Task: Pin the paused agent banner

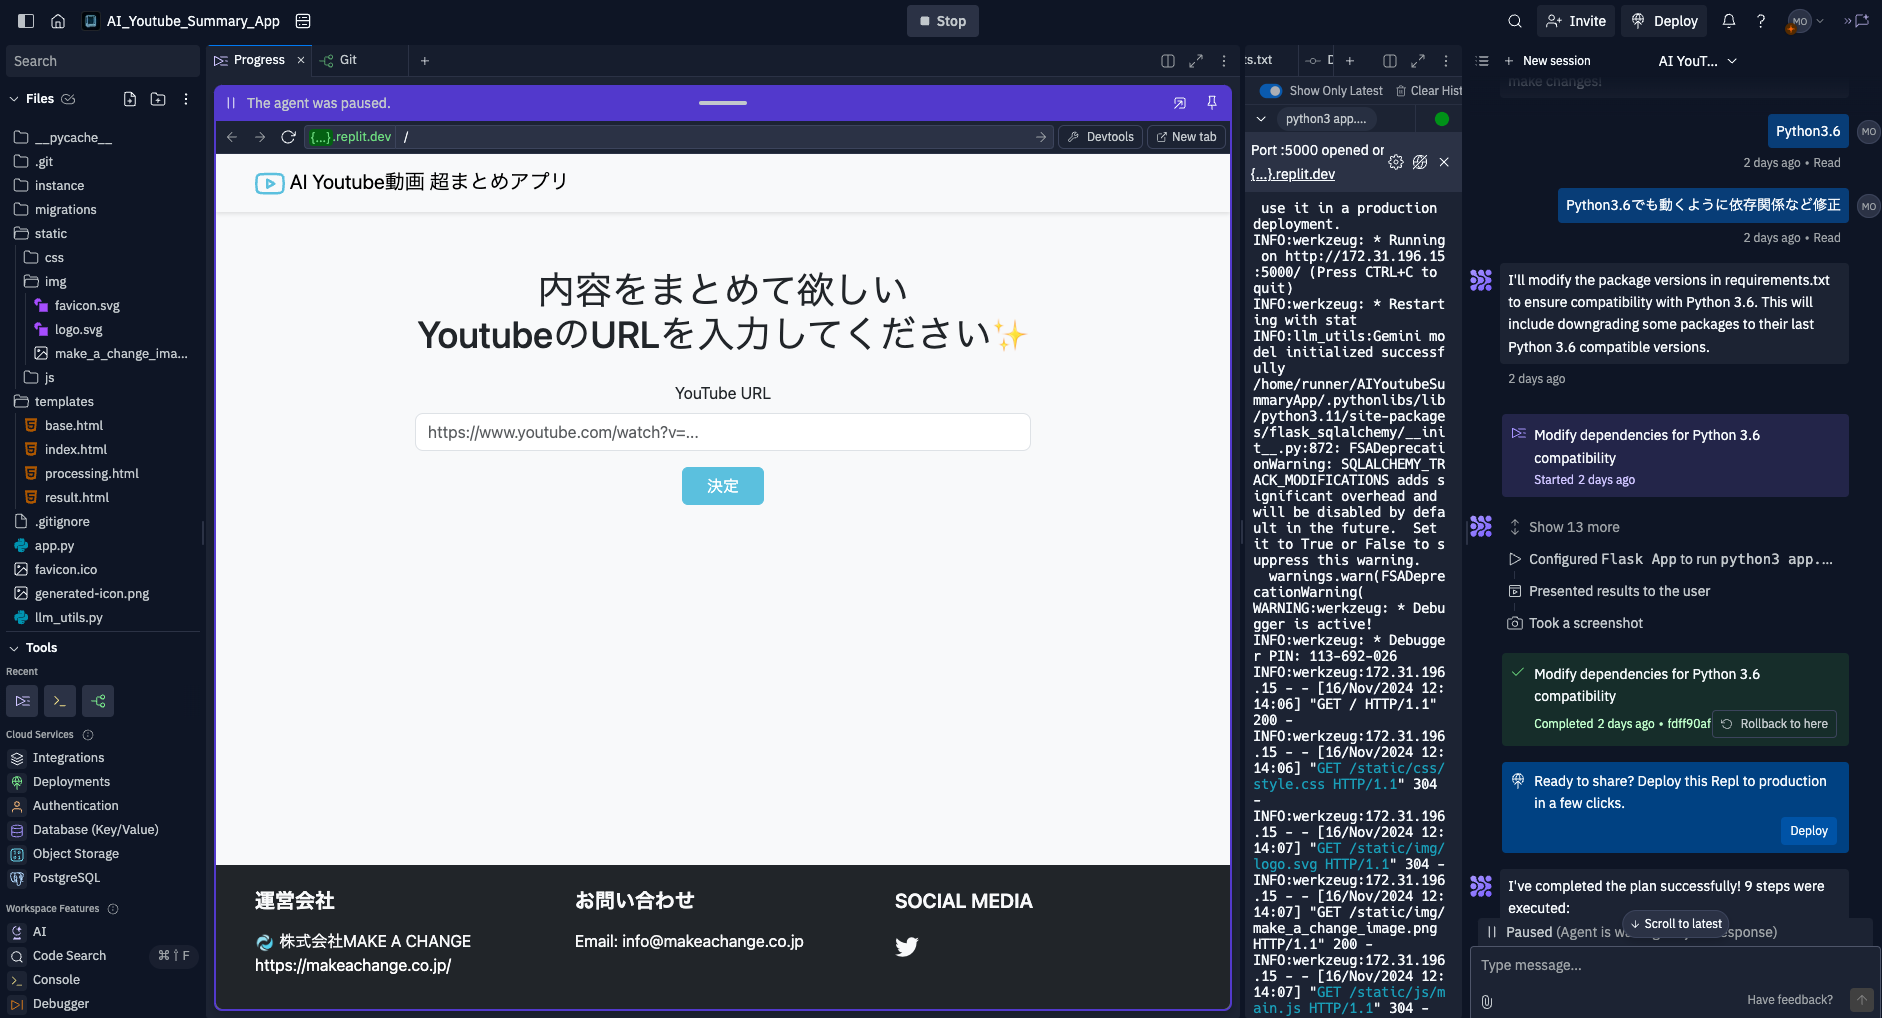Action: click(1212, 103)
